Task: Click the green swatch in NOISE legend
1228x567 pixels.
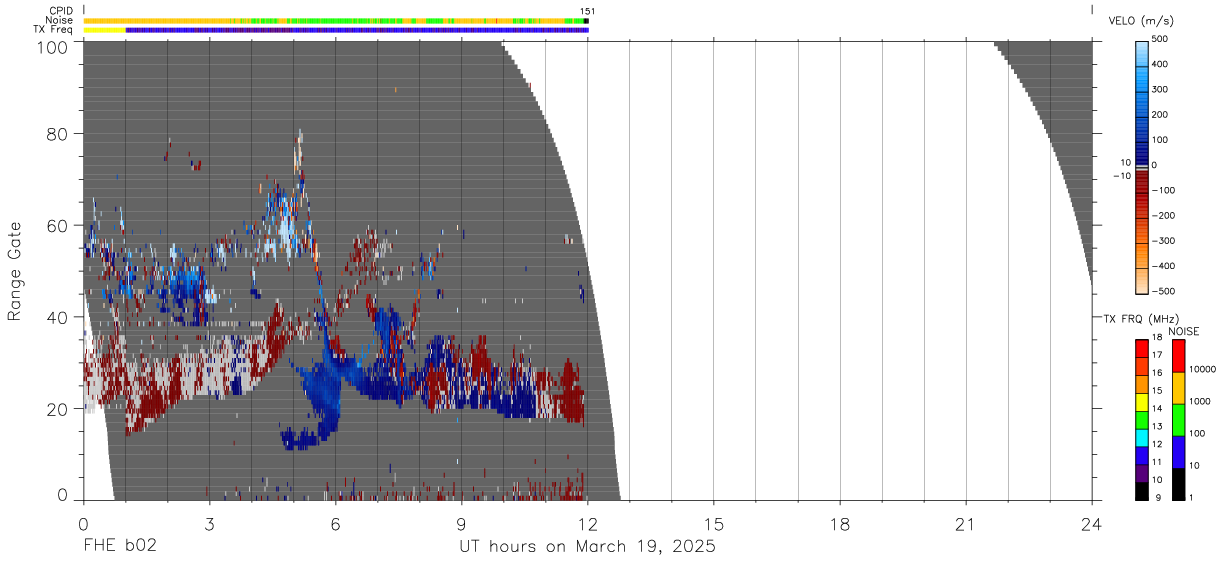Action: (x=1178, y=420)
